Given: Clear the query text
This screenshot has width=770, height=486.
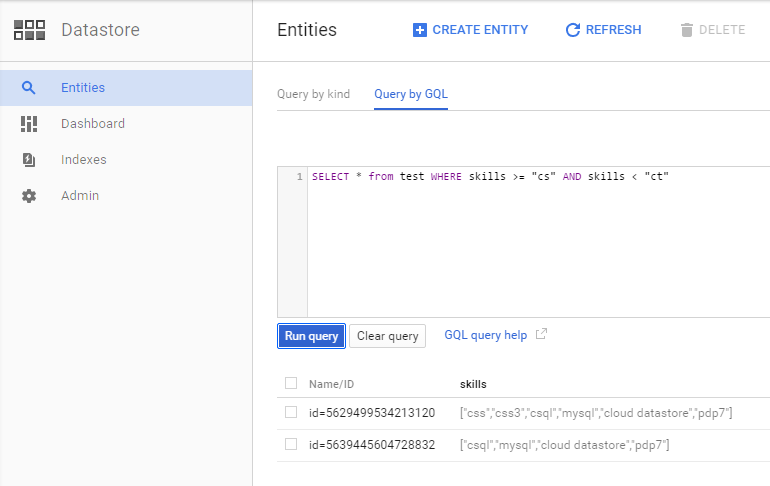Looking at the screenshot, I should click(x=387, y=336).
